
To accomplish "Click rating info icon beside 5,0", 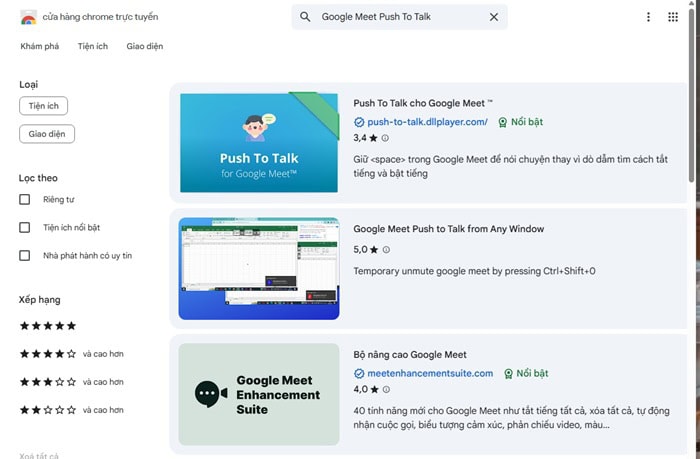I will point(386,250).
